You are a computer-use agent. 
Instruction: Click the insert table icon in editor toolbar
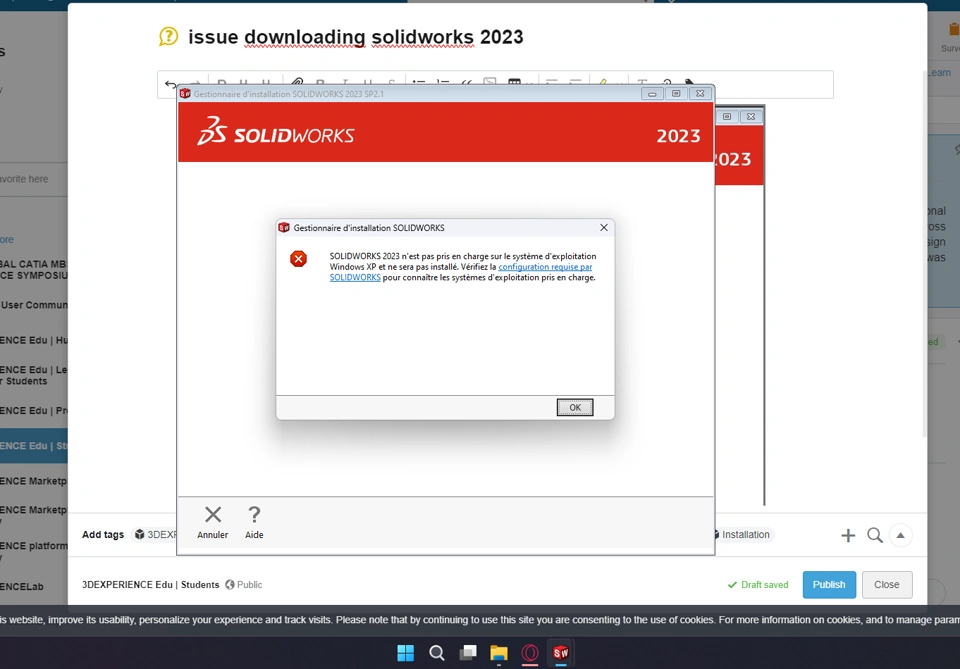pyautogui.click(x=514, y=82)
